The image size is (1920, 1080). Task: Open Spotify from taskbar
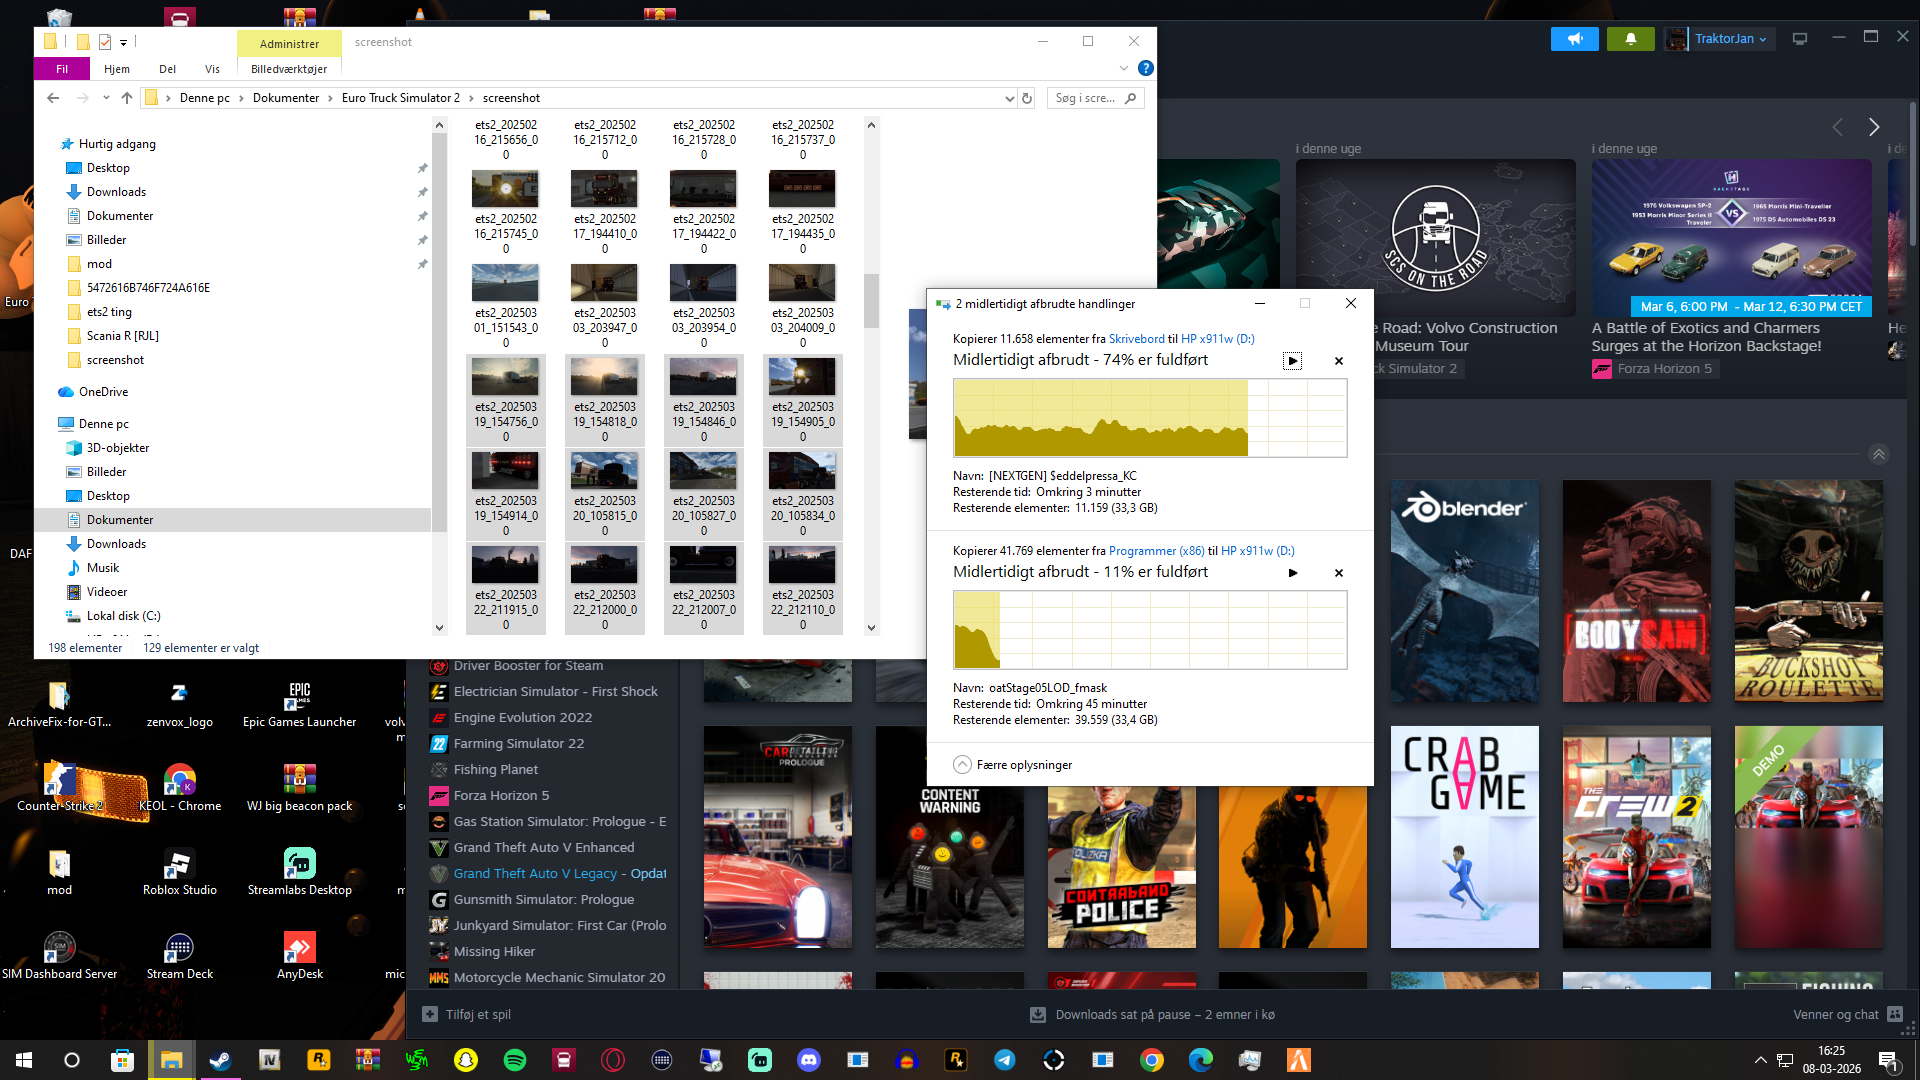pyautogui.click(x=515, y=1060)
